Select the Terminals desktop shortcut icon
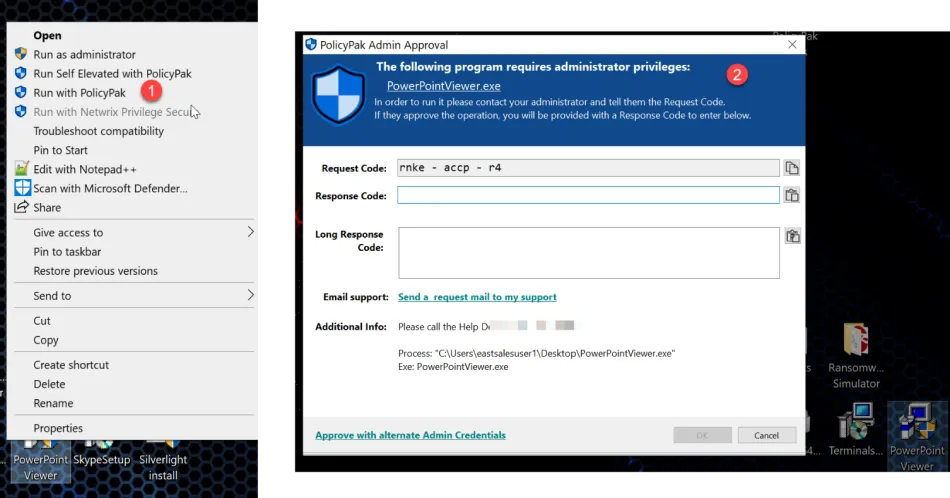 856,424
